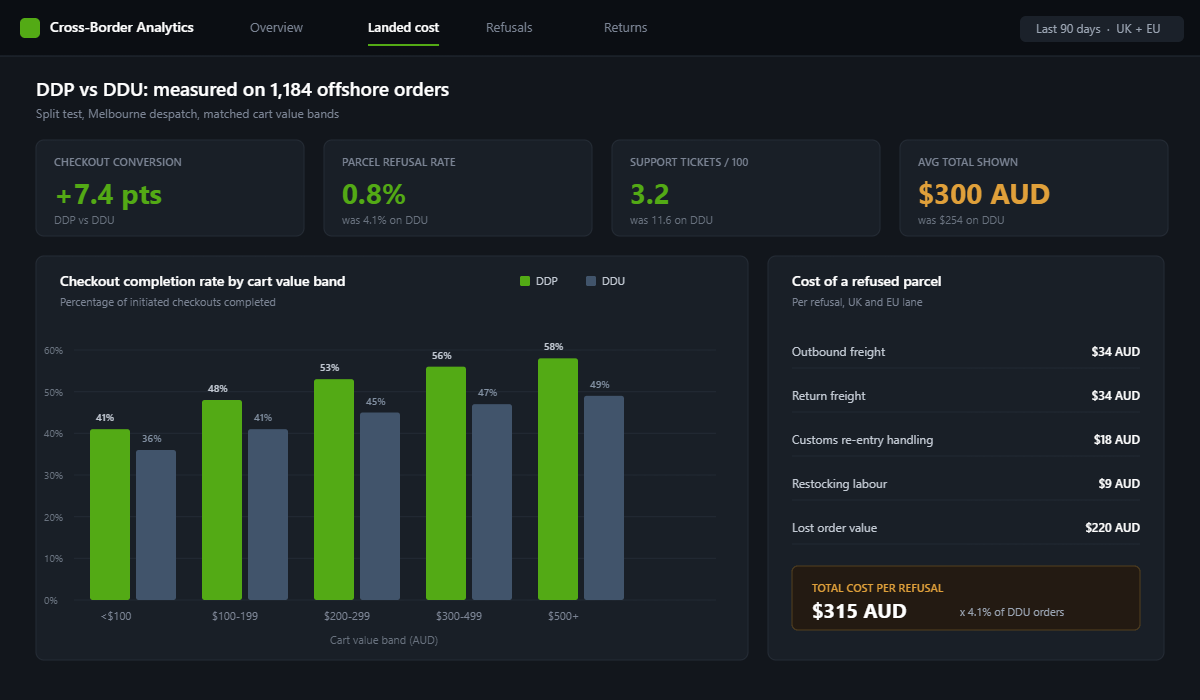
Task: Click the x 4.1% of DDU orders note
Action: tap(1011, 612)
